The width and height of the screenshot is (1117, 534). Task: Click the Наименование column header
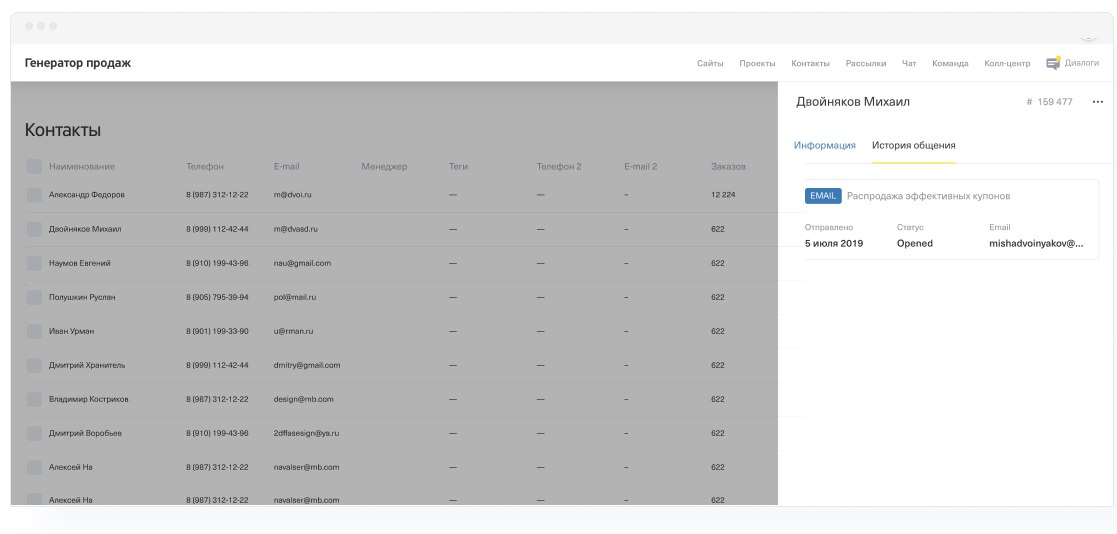82,167
